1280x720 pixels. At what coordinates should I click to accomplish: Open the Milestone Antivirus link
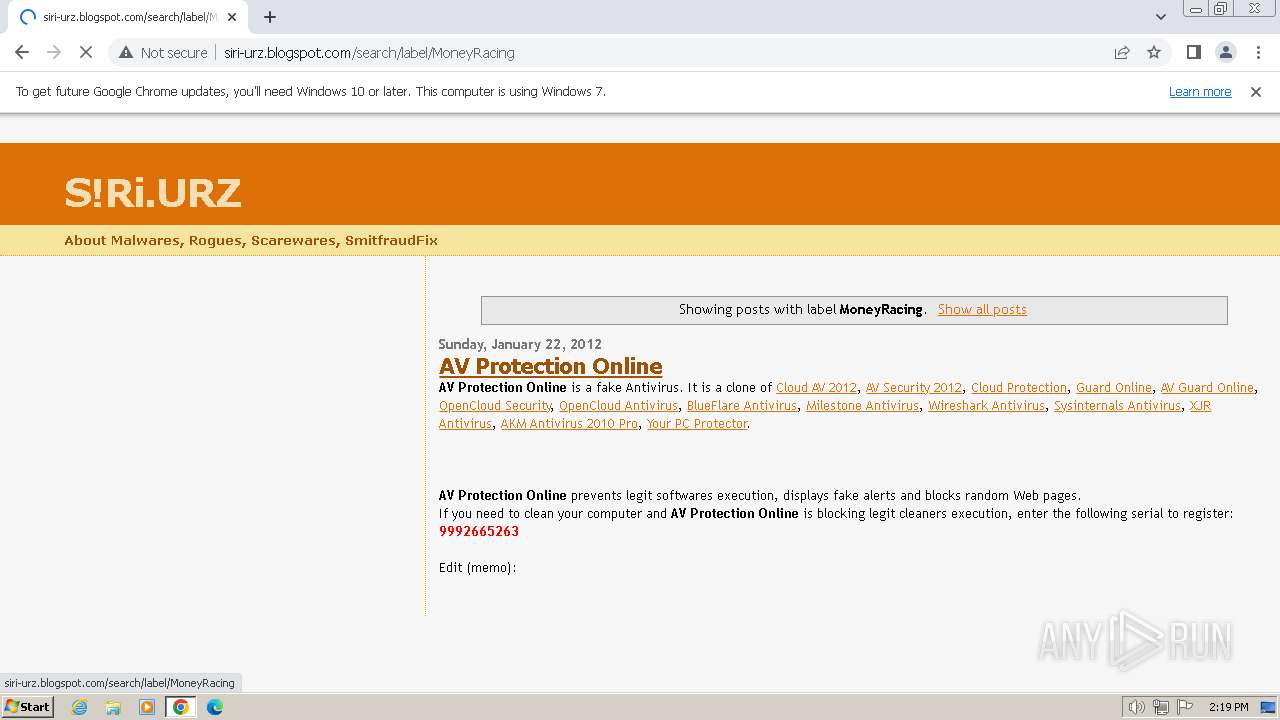862,405
